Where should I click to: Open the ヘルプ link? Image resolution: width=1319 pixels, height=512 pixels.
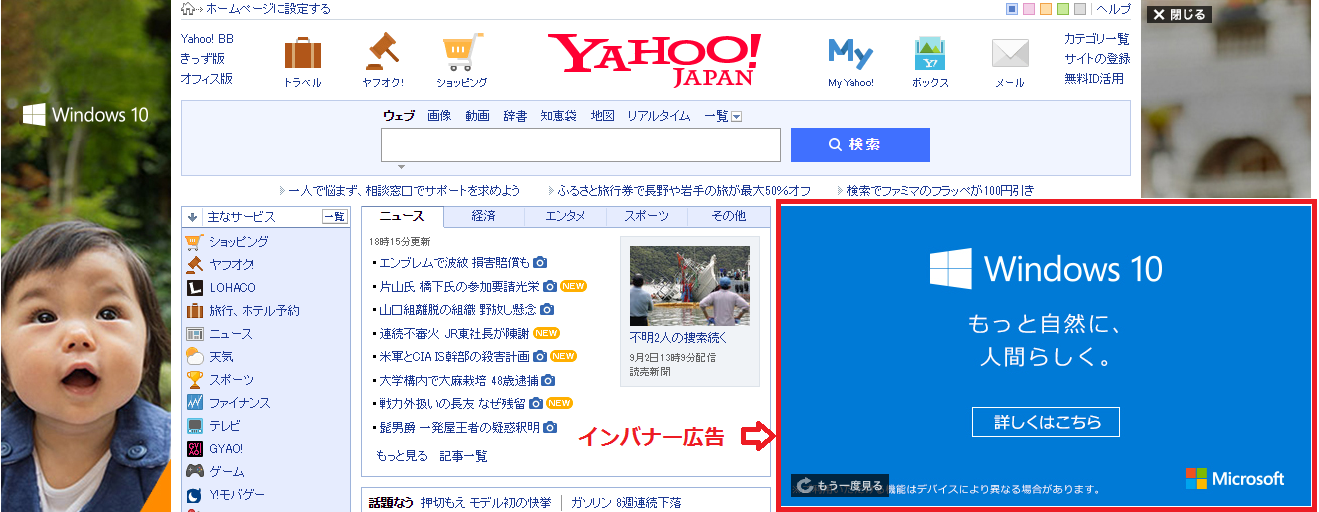[1114, 9]
